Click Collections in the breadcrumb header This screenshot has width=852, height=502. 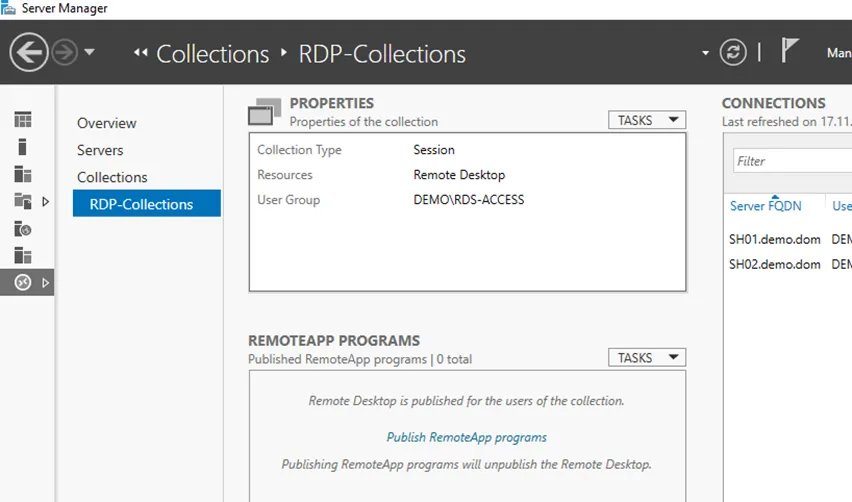[x=212, y=54]
